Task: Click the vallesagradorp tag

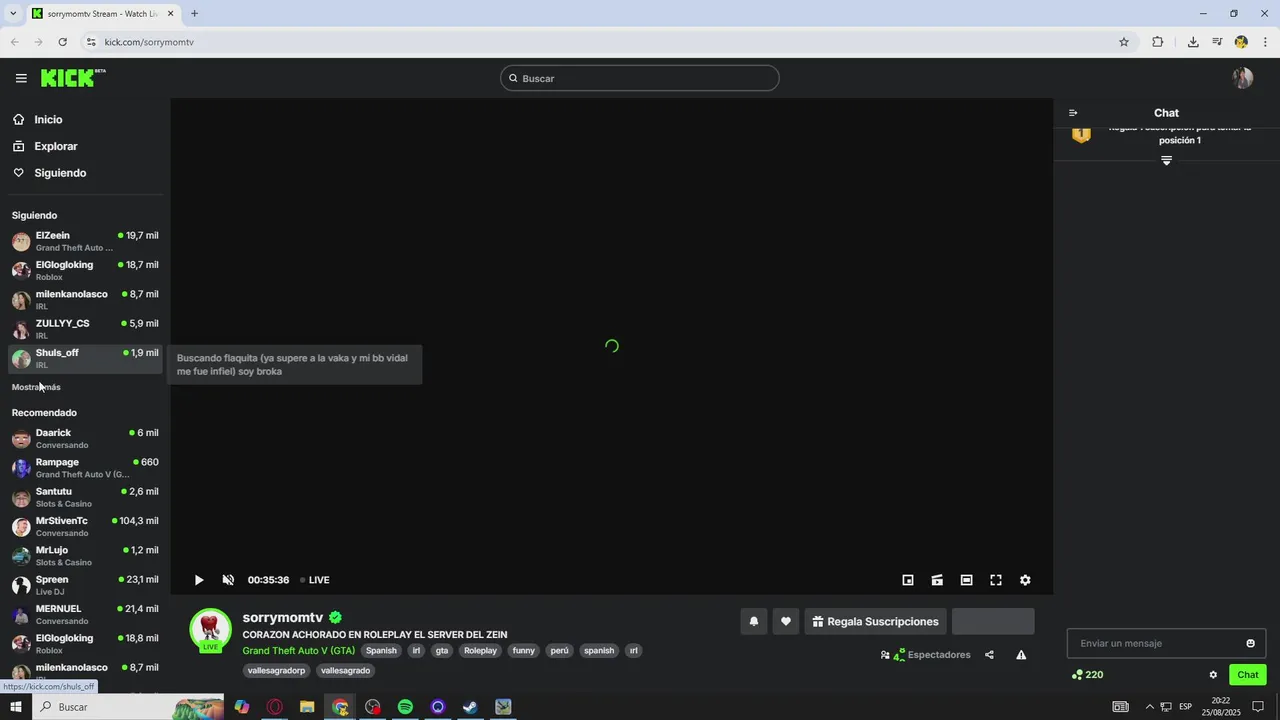Action: [x=276, y=670]
